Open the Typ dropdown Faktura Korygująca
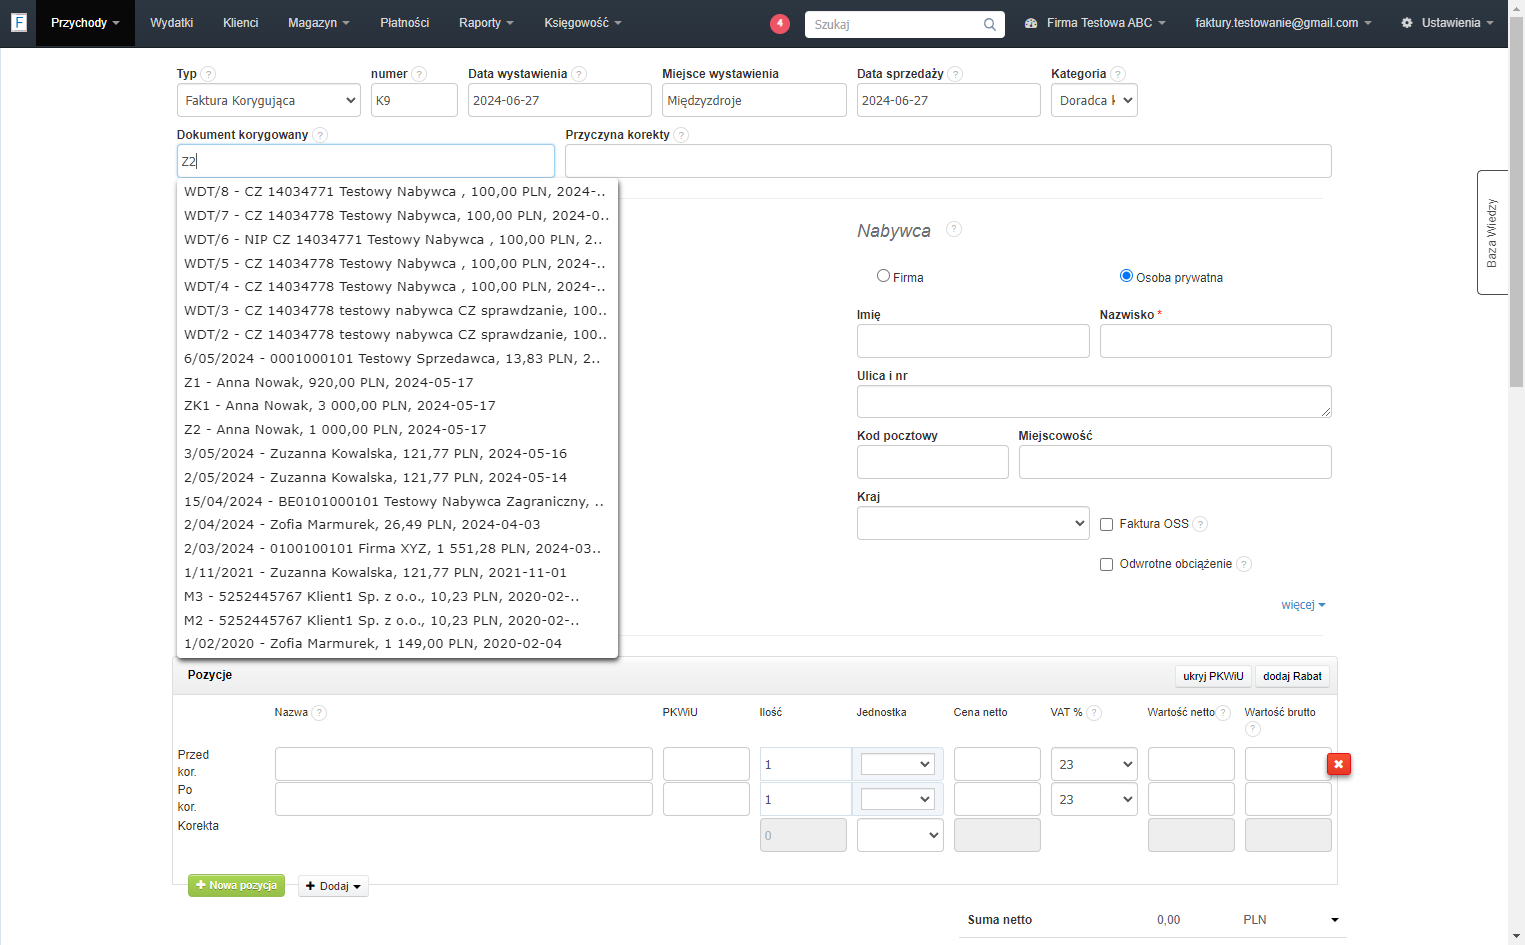The width and height of the screenshot is (1525, 945). (269, 100)
